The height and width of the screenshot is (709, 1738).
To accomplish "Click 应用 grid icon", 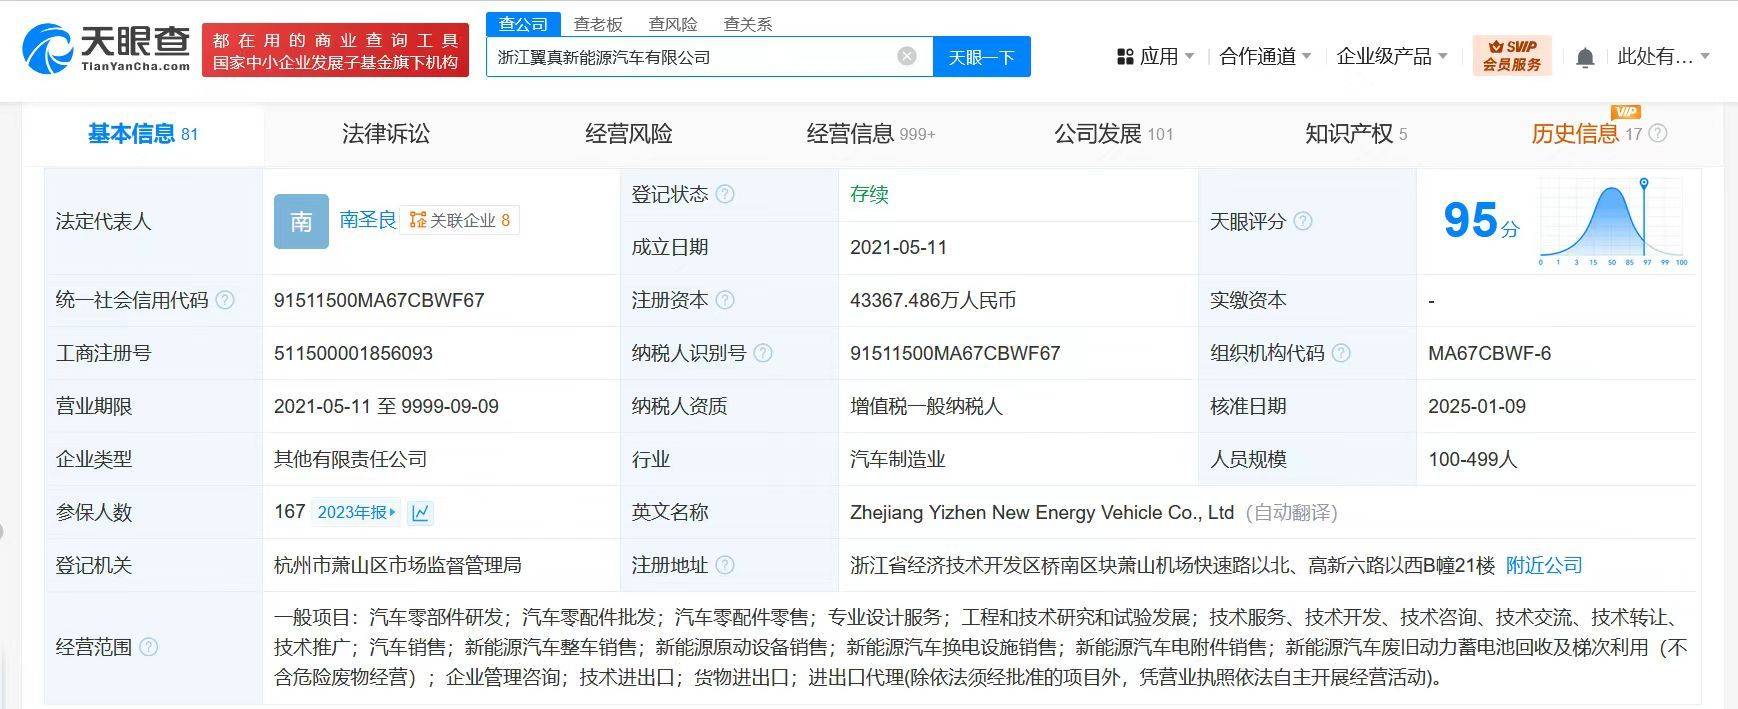I will click(1125, 57).
